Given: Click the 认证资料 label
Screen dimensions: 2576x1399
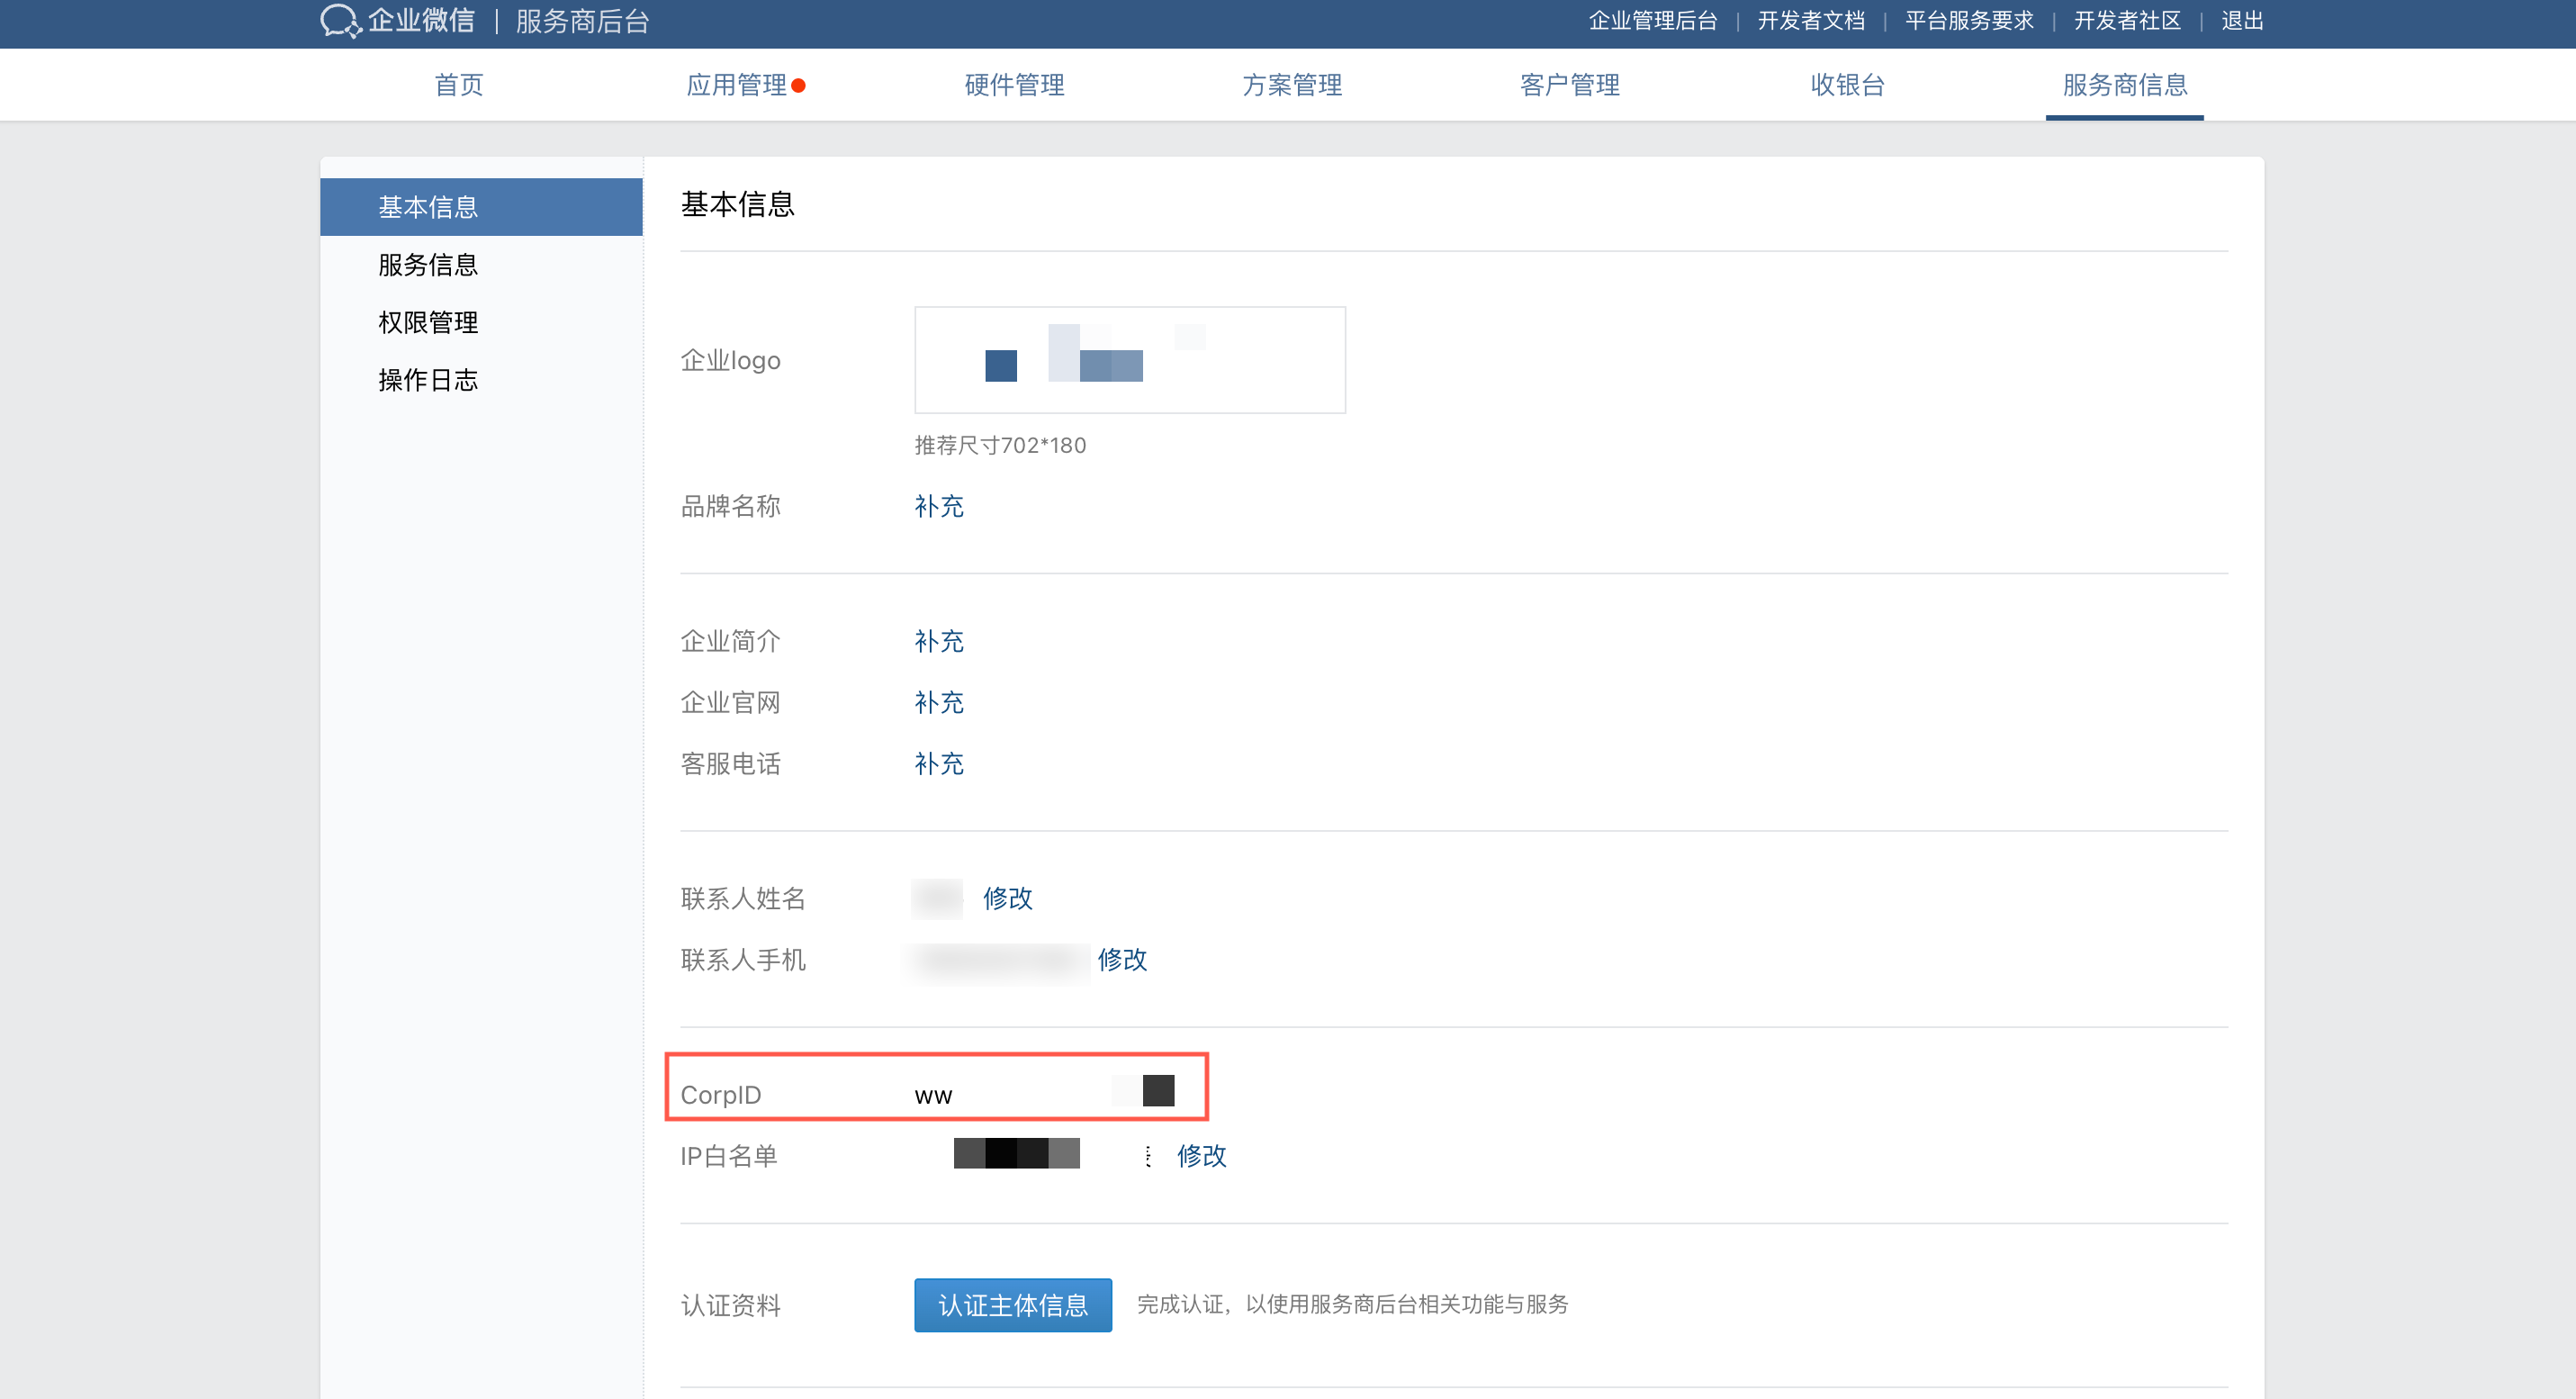Looking at the screenshot, I should (730, 1305).
